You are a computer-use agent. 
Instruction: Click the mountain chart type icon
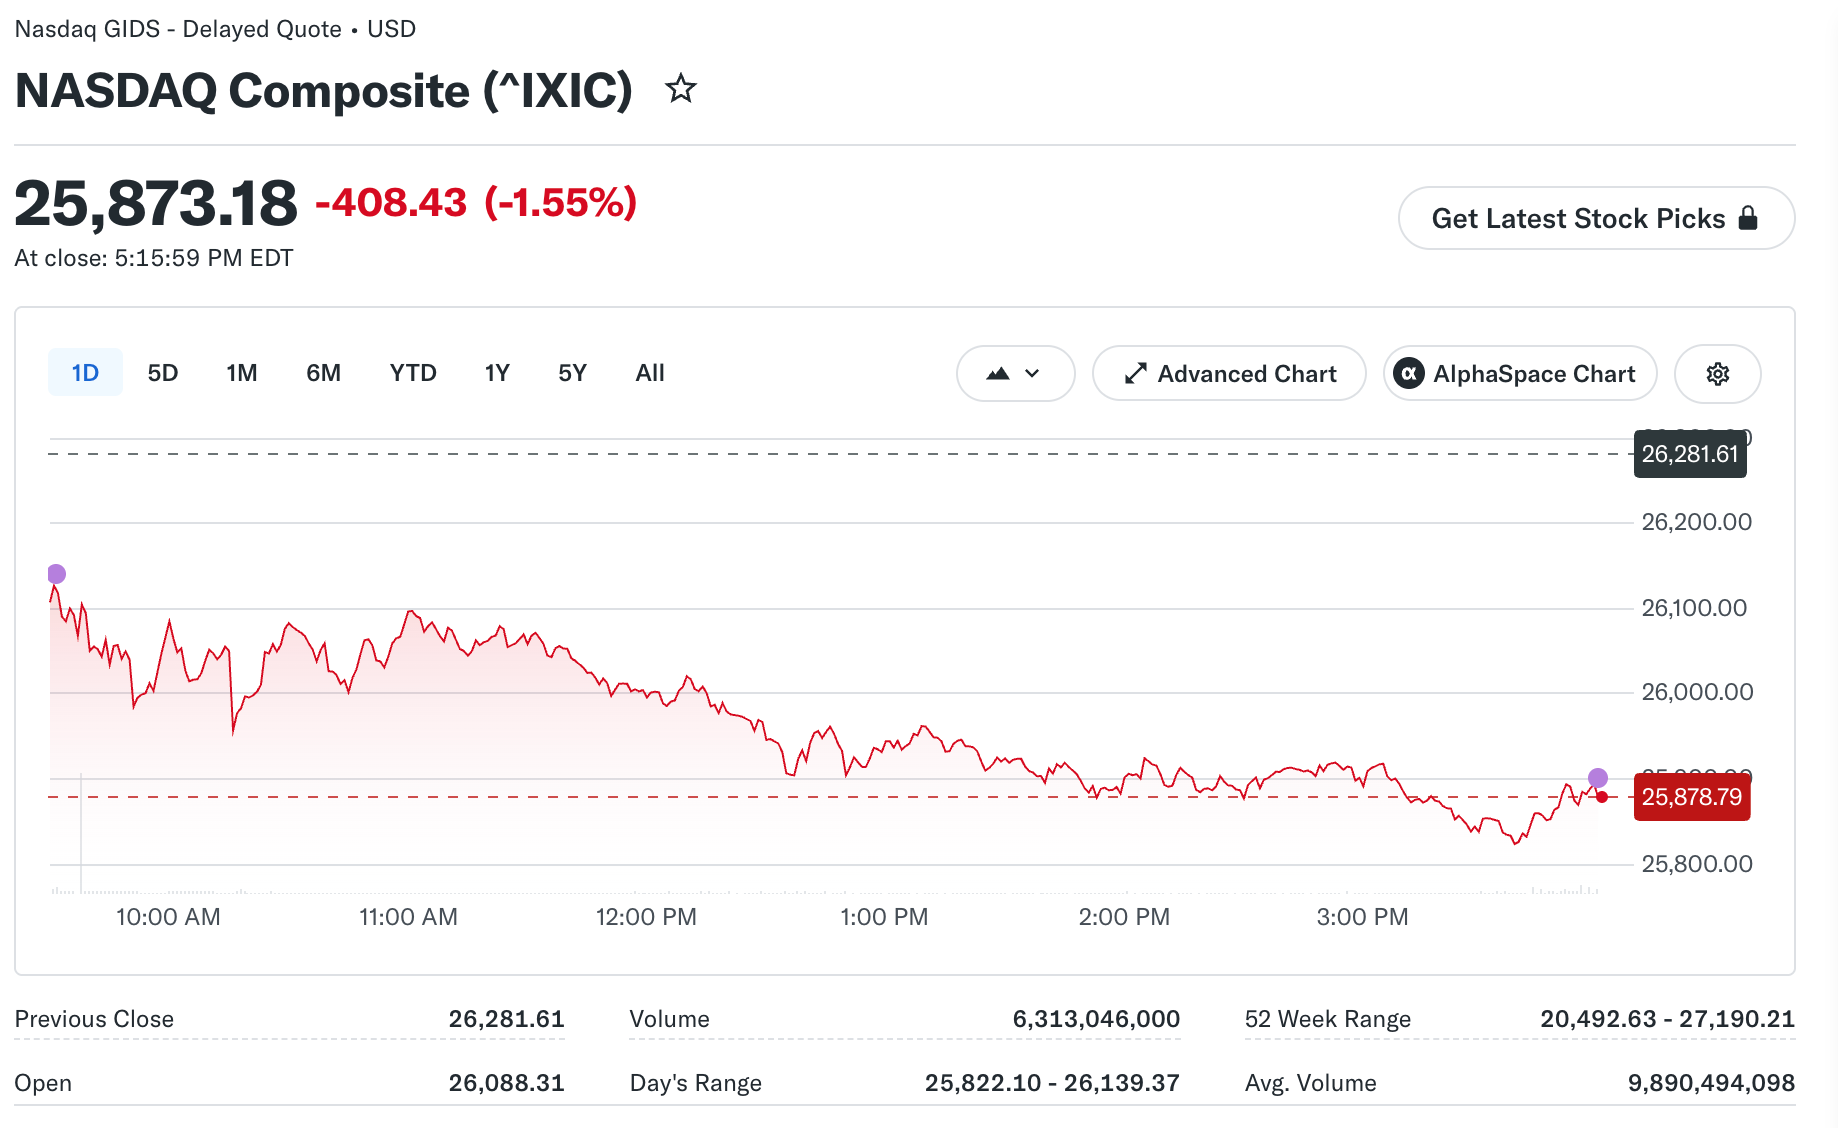998,374
